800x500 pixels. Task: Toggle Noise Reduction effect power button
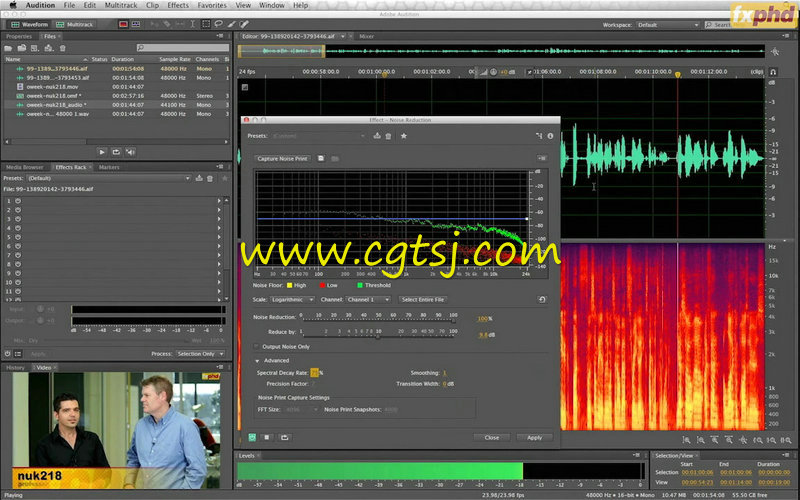coord(252,437)
